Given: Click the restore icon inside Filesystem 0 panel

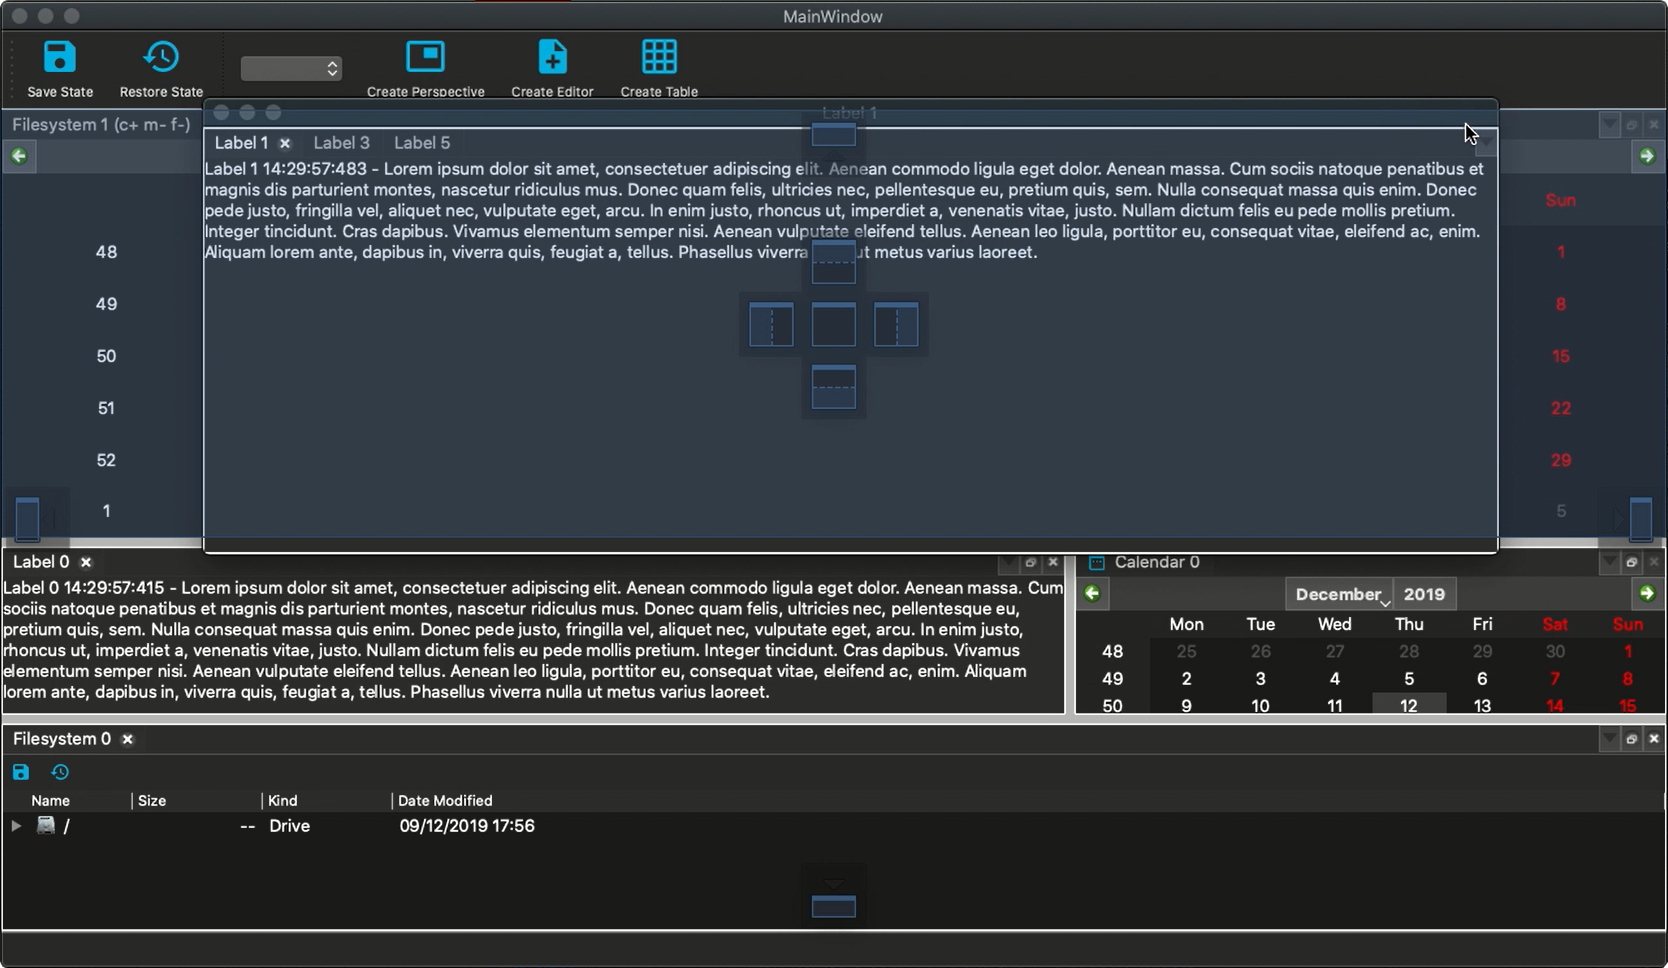Looking at the screenshot, I should (x=59, y=772).
